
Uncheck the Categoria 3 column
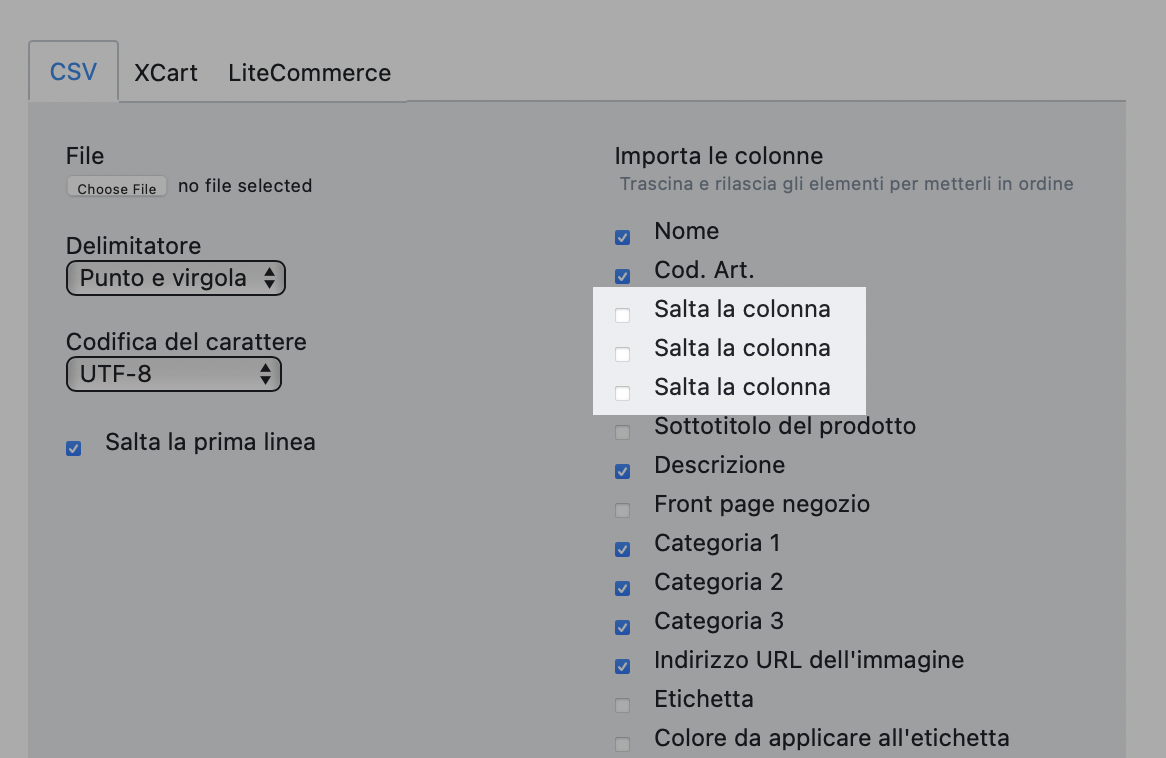[x=622, y=627]
